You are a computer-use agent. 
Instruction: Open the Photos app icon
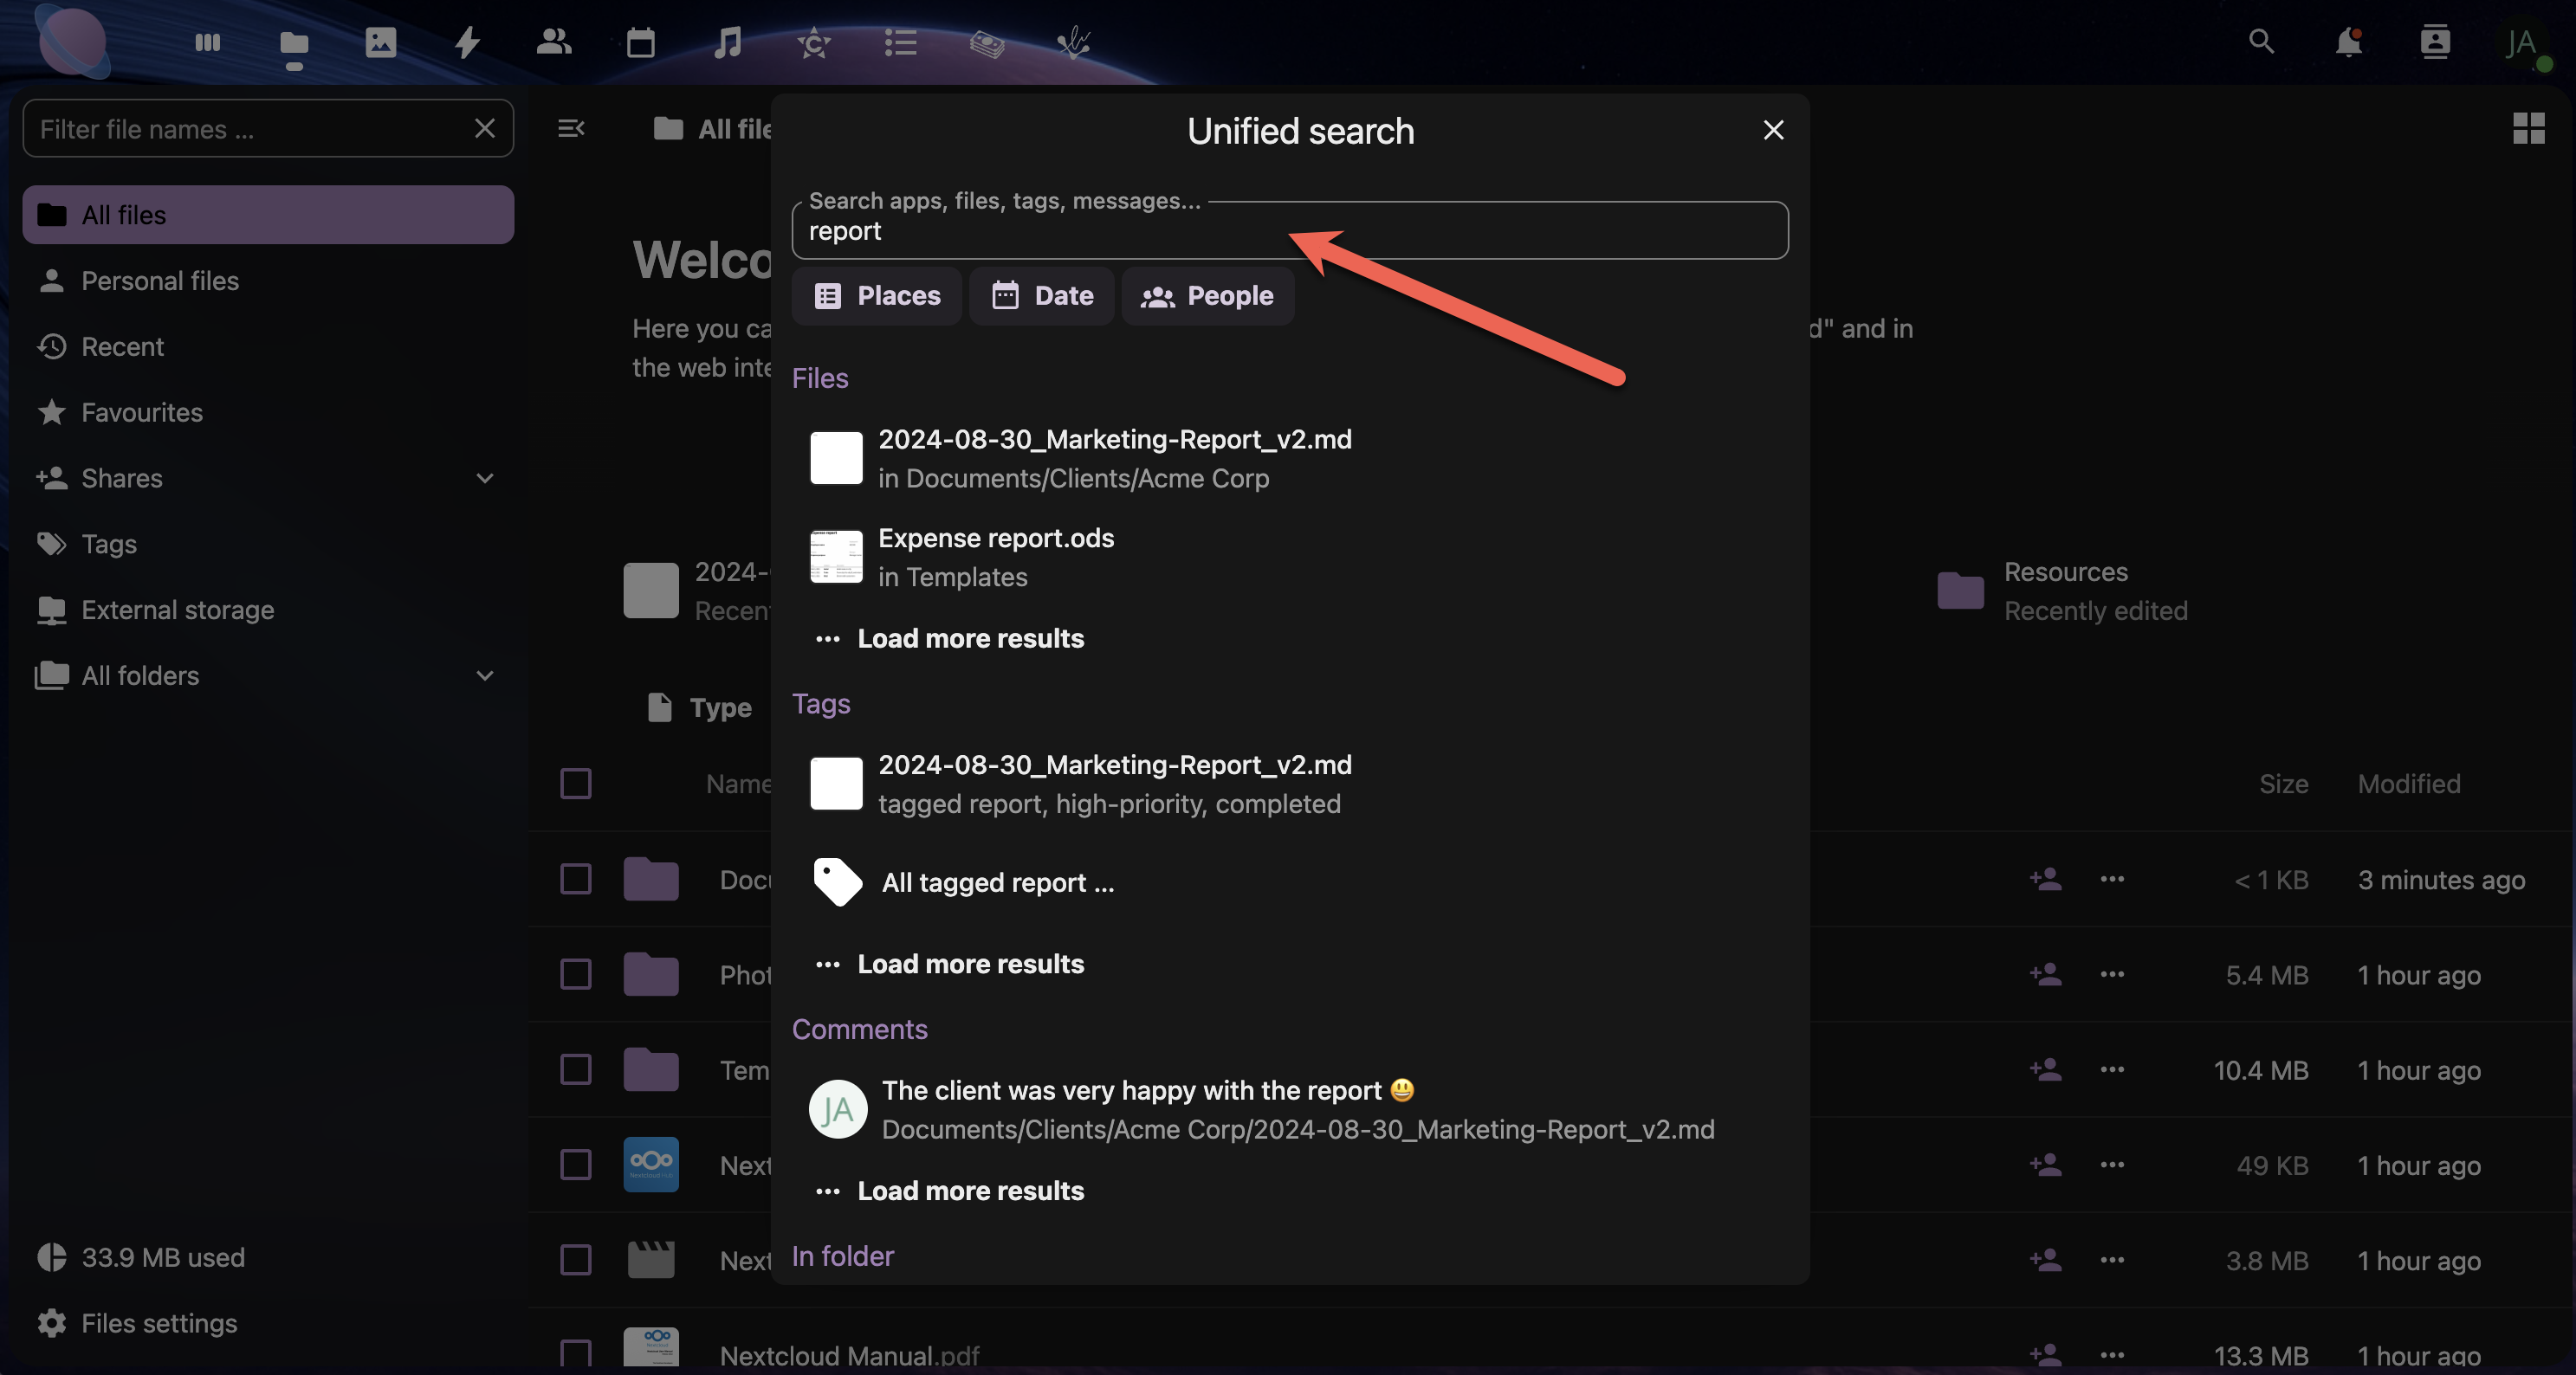(380, 42)
